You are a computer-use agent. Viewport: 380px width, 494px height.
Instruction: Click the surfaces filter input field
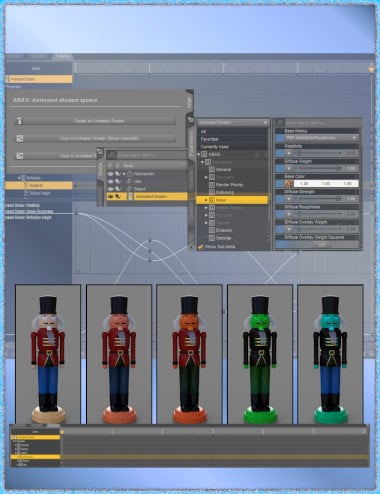click(x=322, y=123)
